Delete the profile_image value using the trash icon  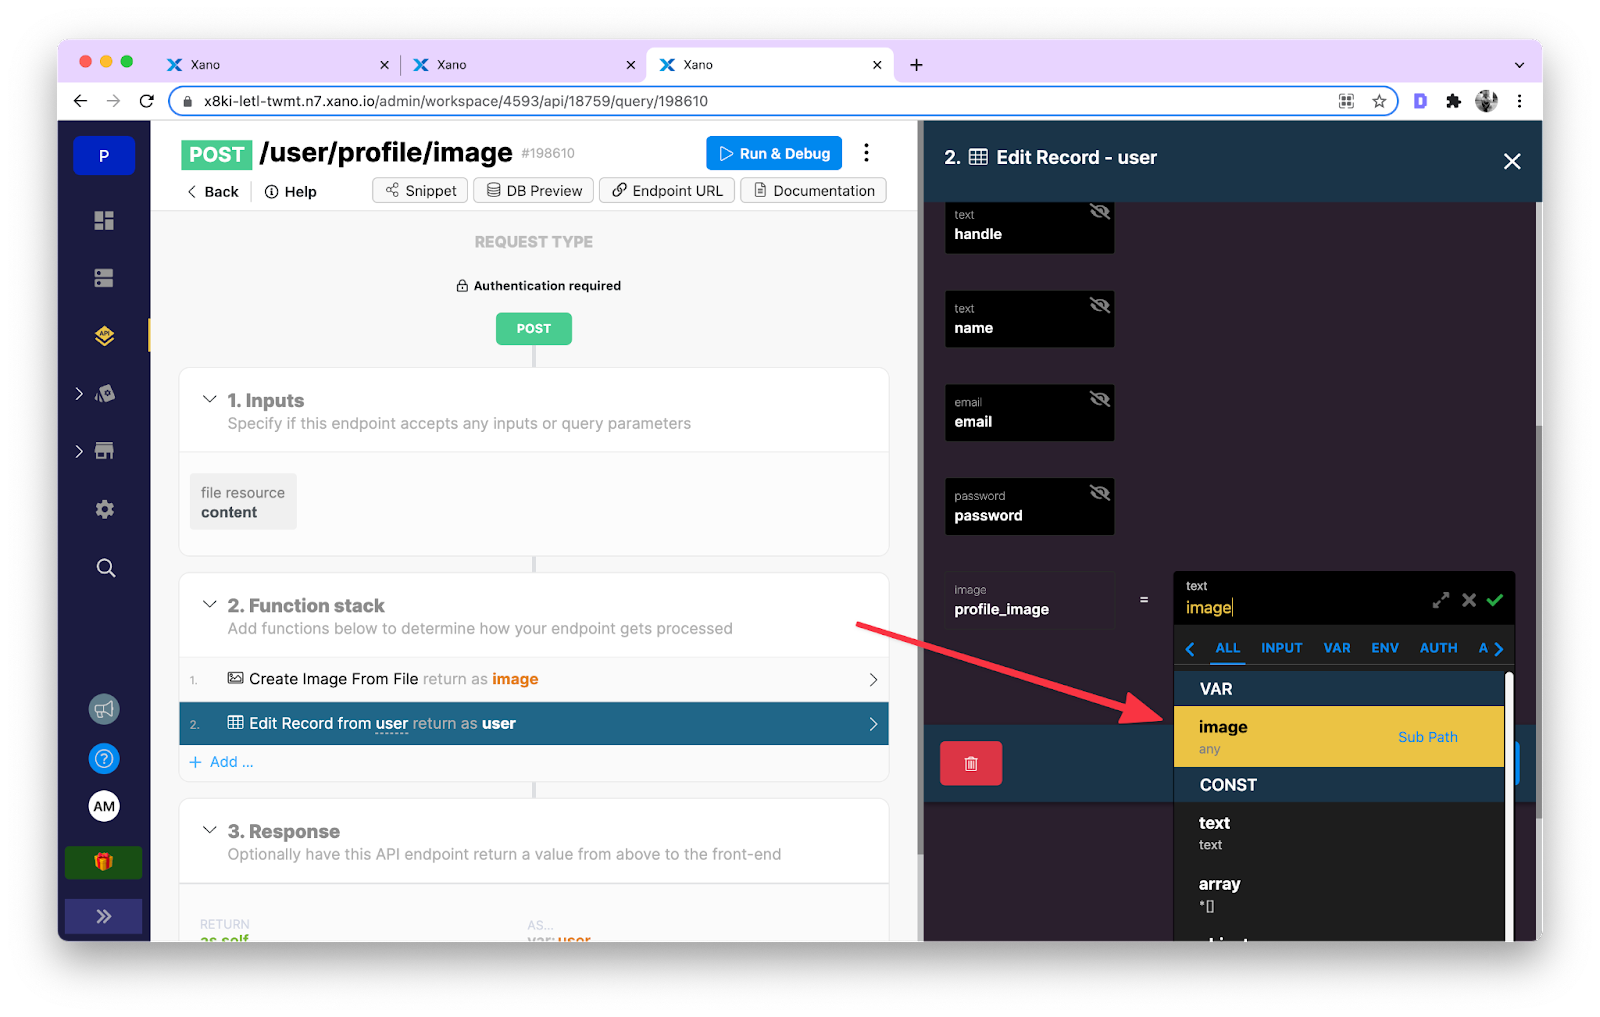[x=969, y=762]
